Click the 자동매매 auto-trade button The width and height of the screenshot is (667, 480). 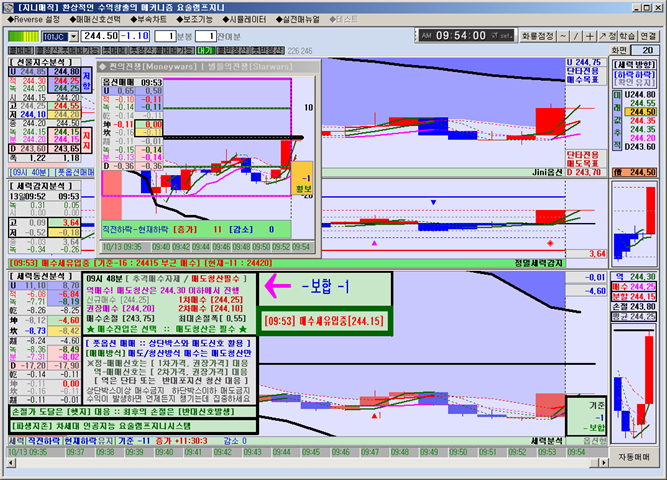[634, 457]
